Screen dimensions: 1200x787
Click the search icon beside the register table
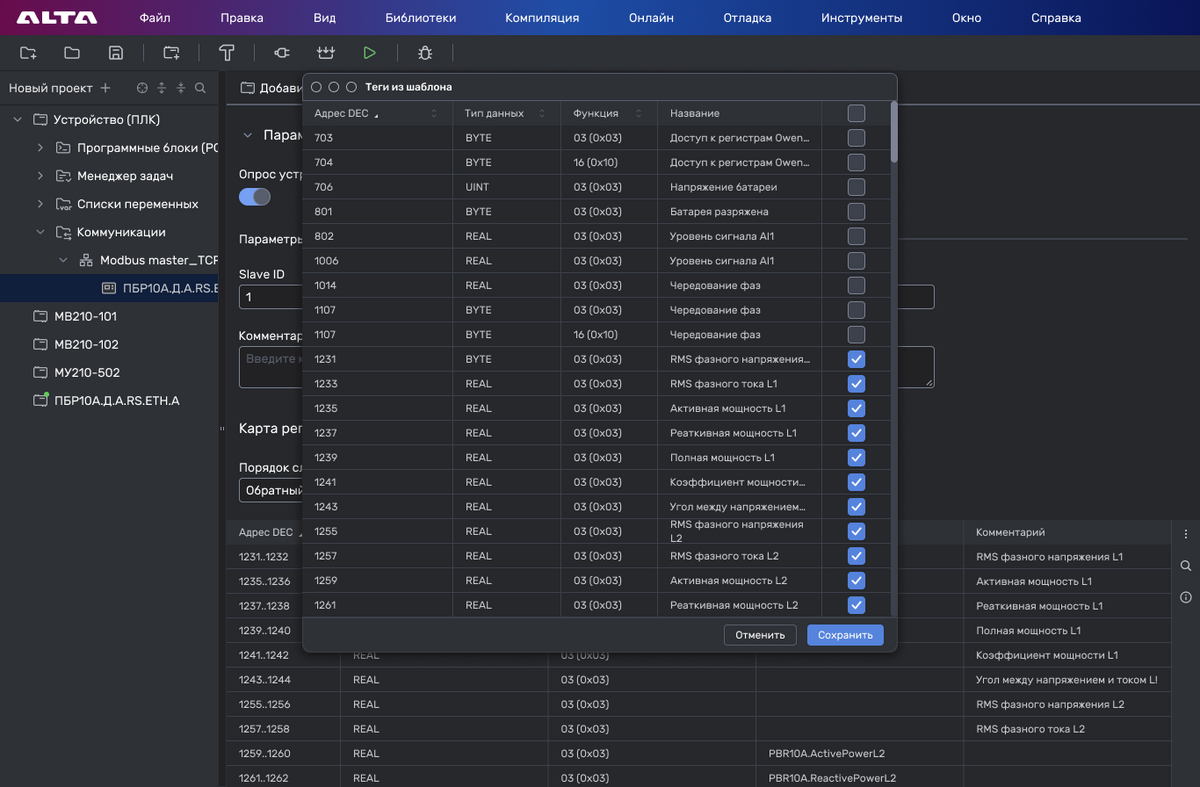click(x=1186, y=566)
